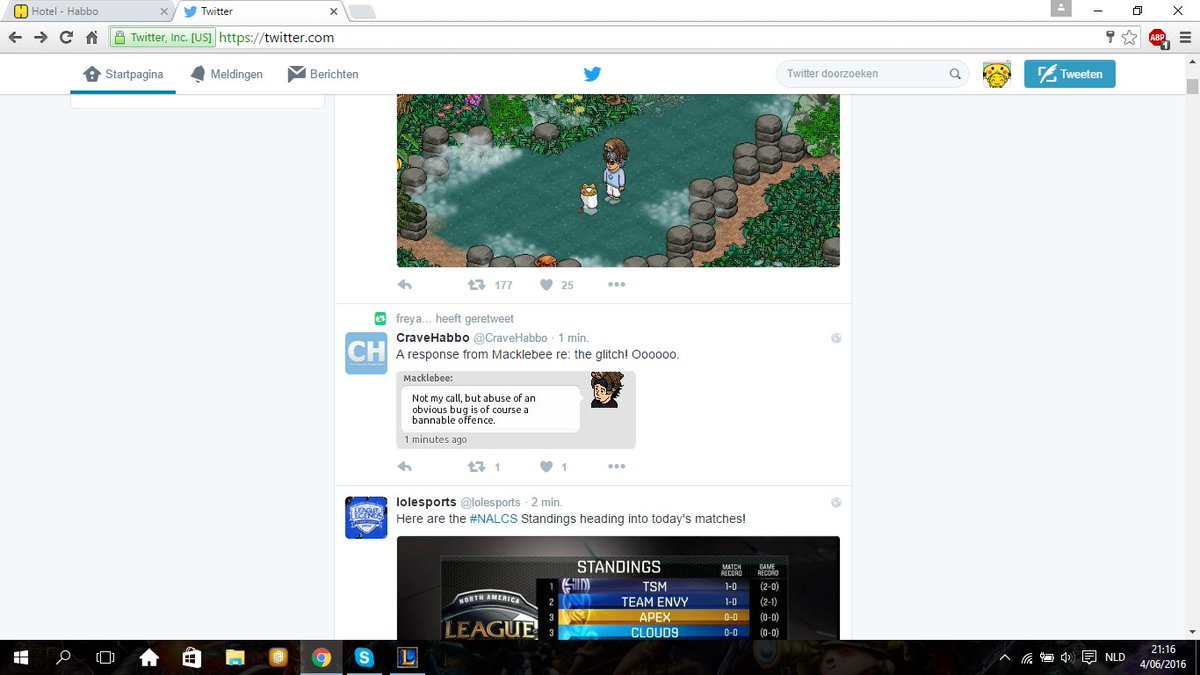Screen dimensions: 1200x675
Task: Click the browser address bar URL
Action: [x=276, y=38]
